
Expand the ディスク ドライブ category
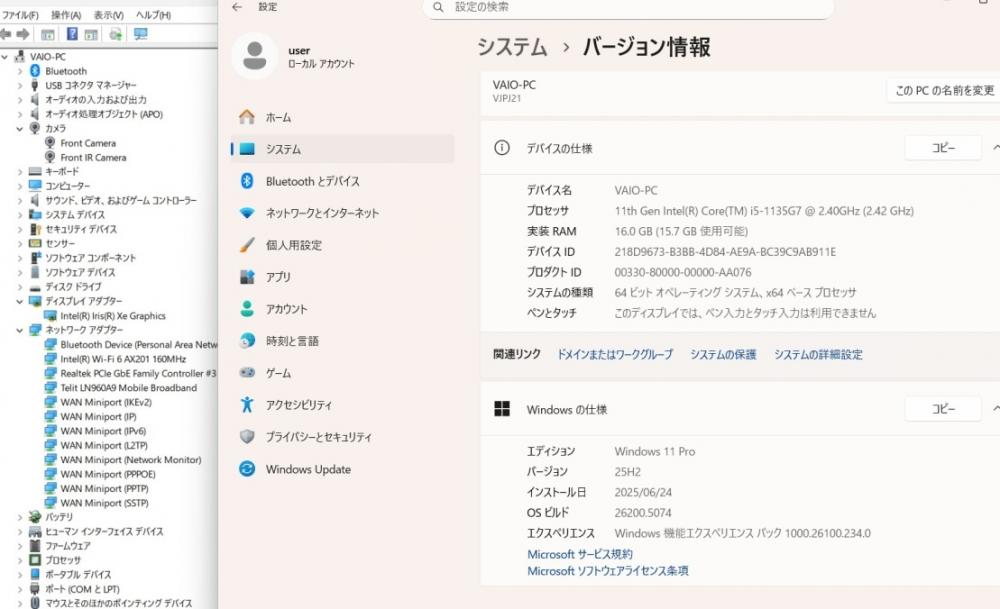pos(20,287)
